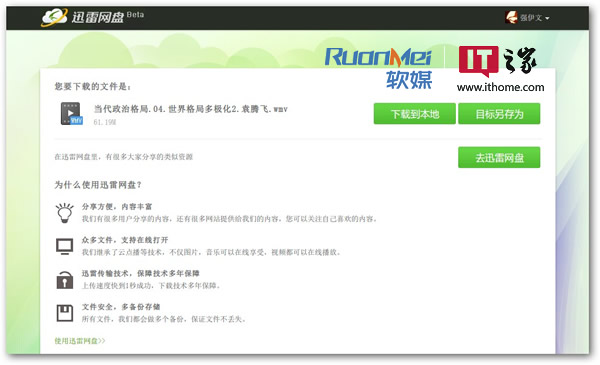Click the Xunlei cloud logo icon
Screen dimensions: 600x365
[54, 17]
